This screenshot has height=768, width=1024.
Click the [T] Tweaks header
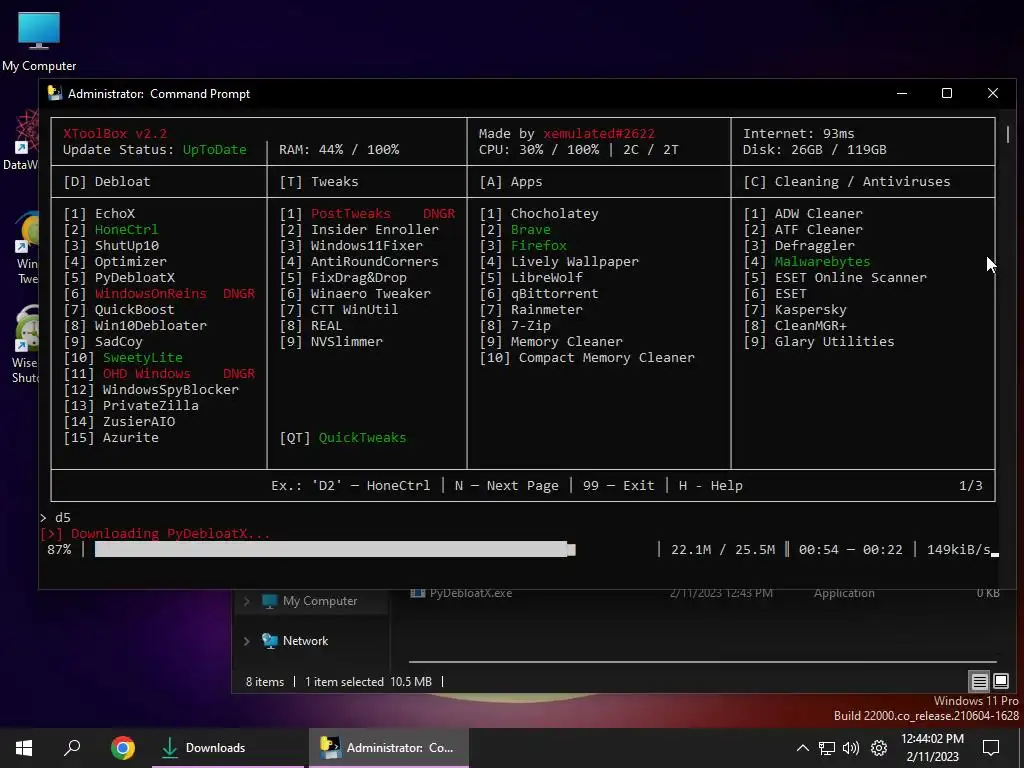[x=319, y=182]
